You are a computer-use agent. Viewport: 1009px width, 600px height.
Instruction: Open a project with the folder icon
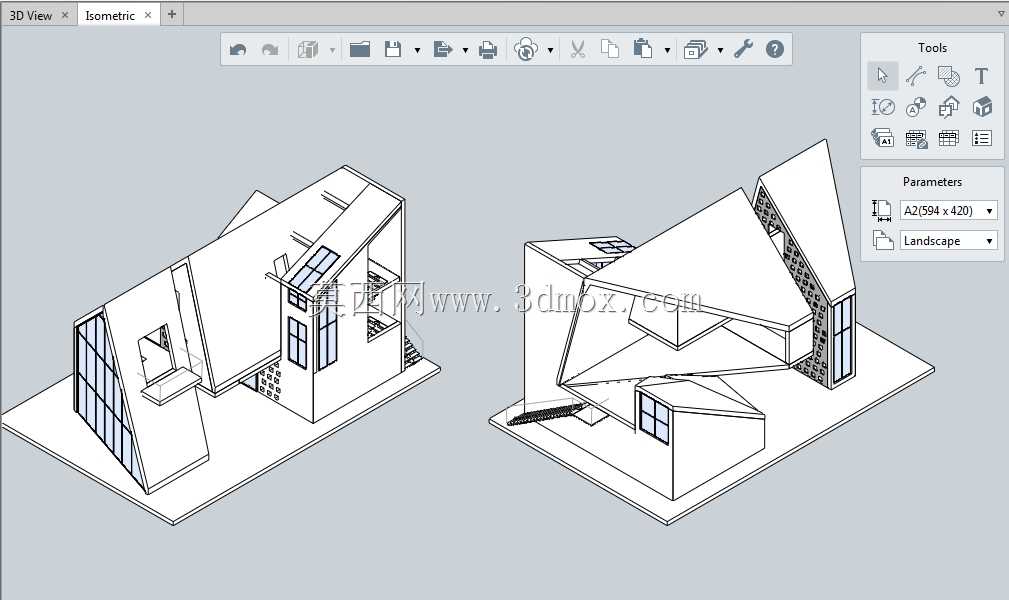(360, 49)
